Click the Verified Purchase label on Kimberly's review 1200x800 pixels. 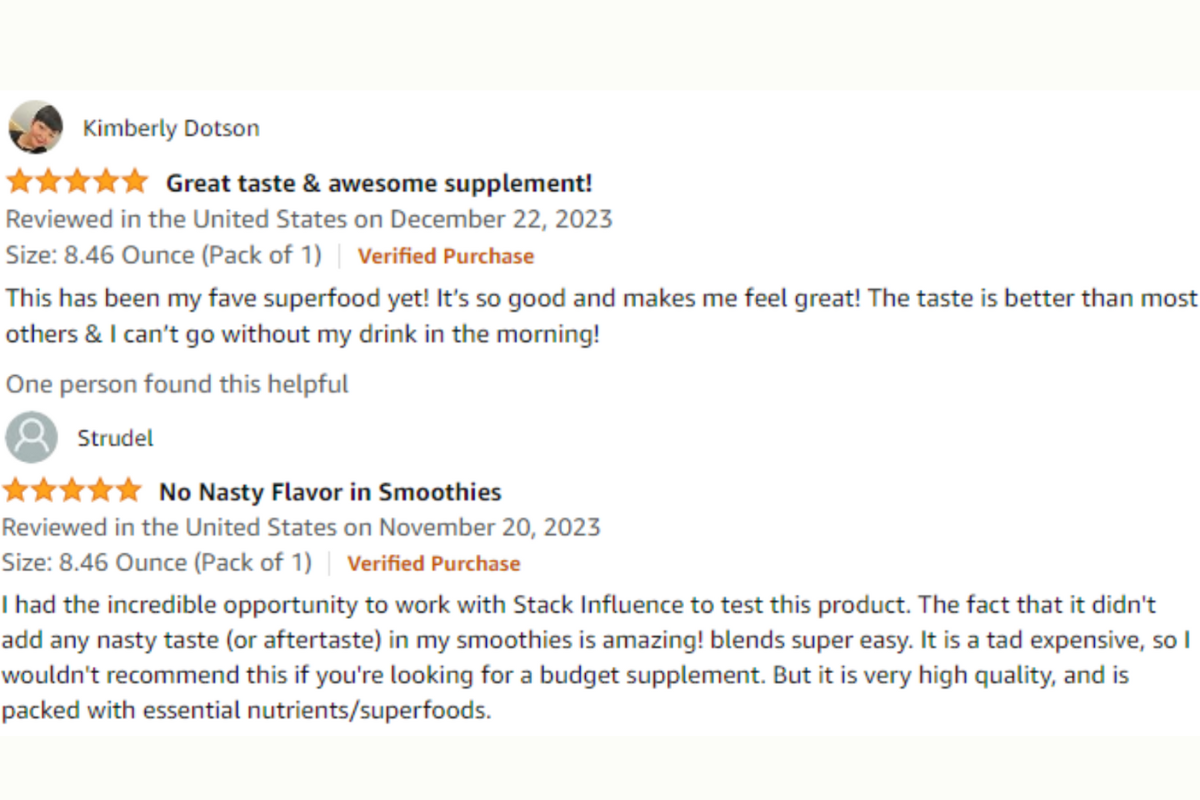click(445, 256)
